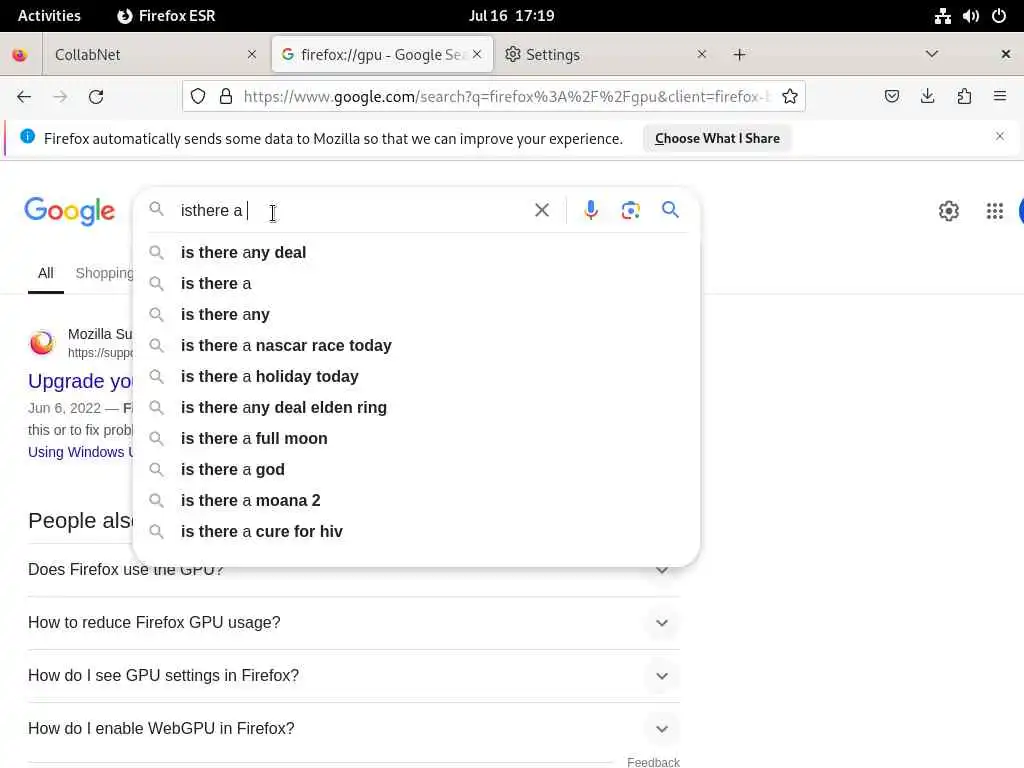Submit search with blue magnifier icon
The width and height of the screenshot is (1024, 768).
[x=670, y=210]
